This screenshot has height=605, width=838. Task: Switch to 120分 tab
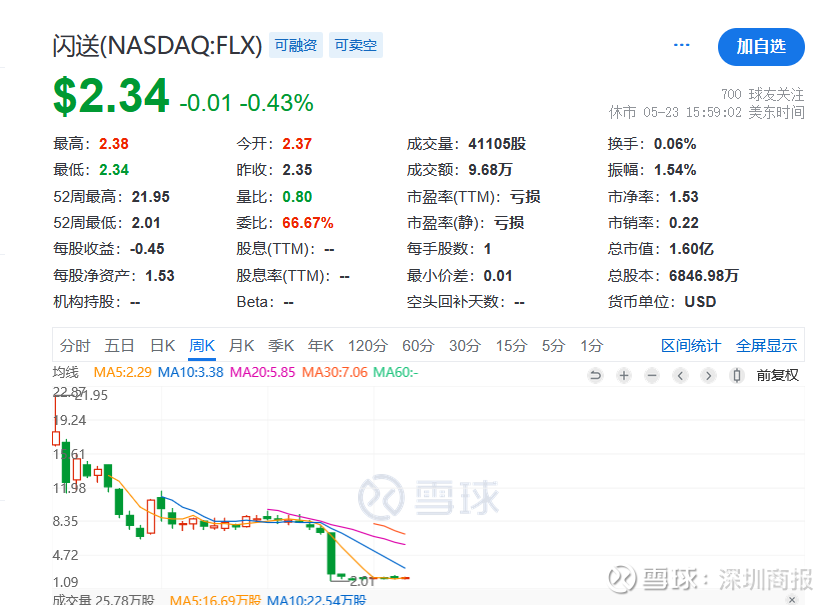pos(368,346)
